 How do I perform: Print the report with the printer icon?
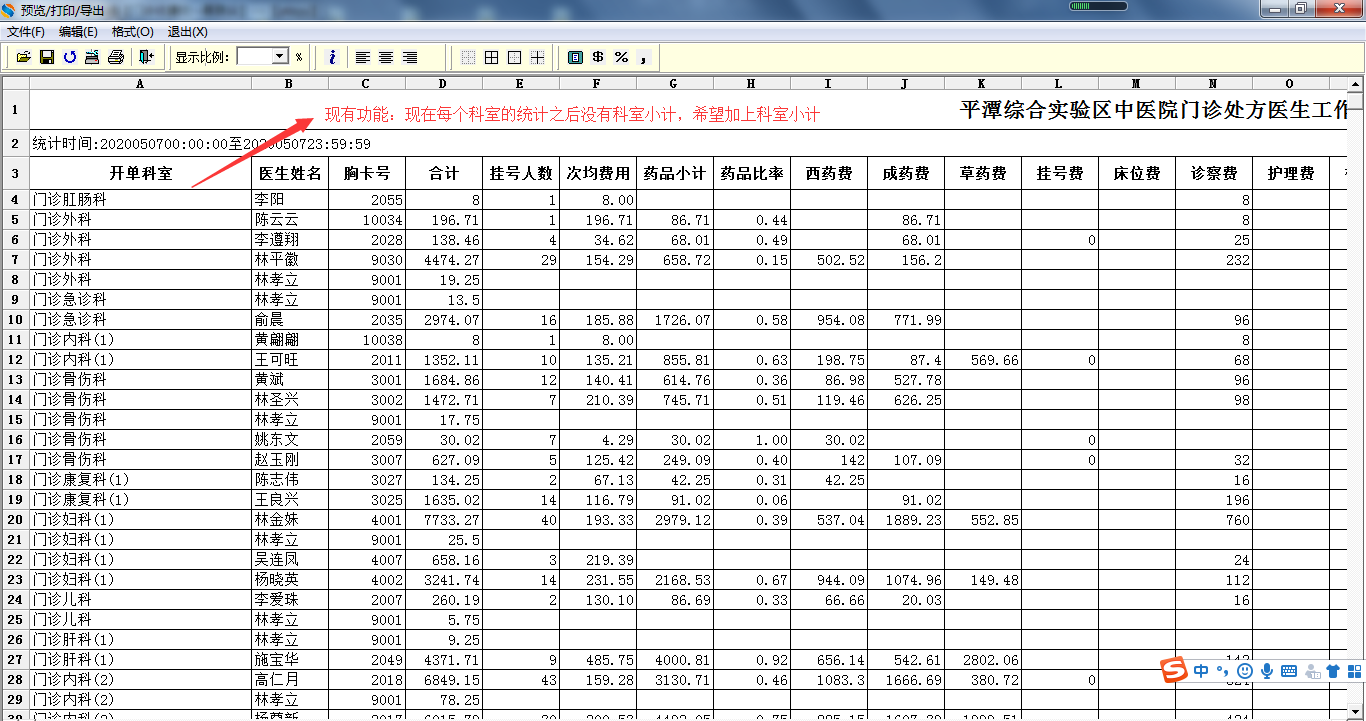[115, 57]
